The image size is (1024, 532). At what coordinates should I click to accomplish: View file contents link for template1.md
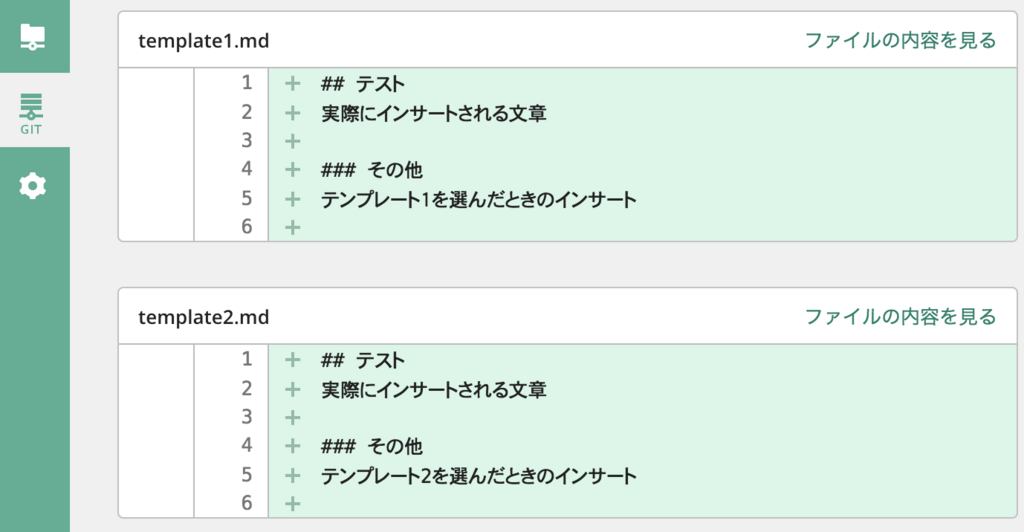pos(901,40)
